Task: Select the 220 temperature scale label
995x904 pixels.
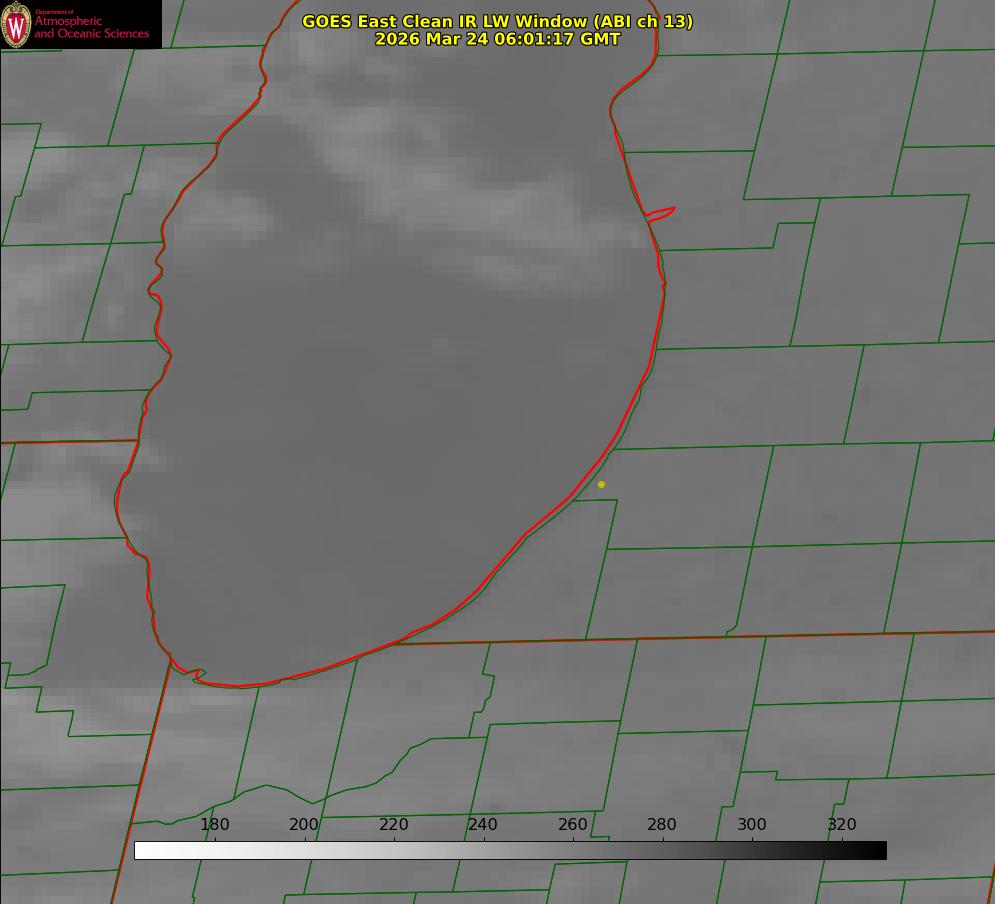Action: tap(394, 824)
